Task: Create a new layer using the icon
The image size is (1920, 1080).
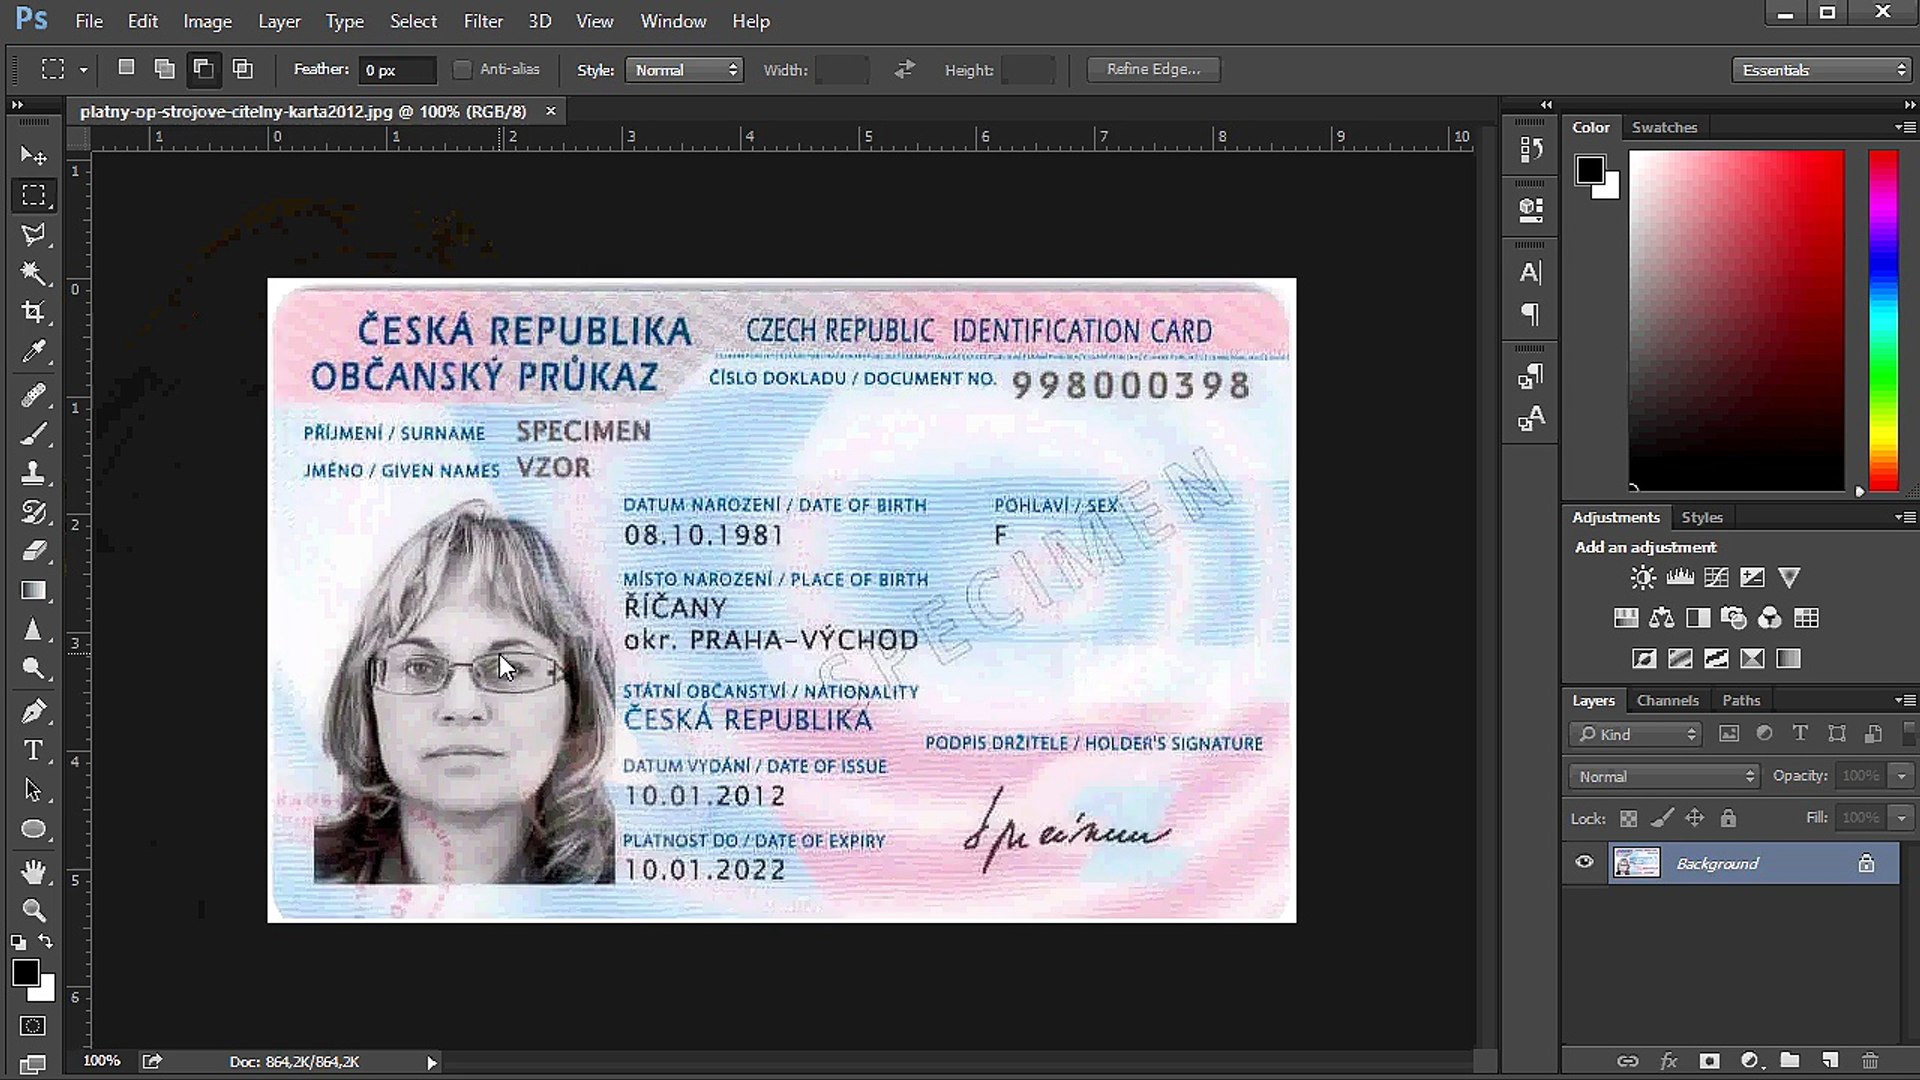Action: pos(1829,1061)
